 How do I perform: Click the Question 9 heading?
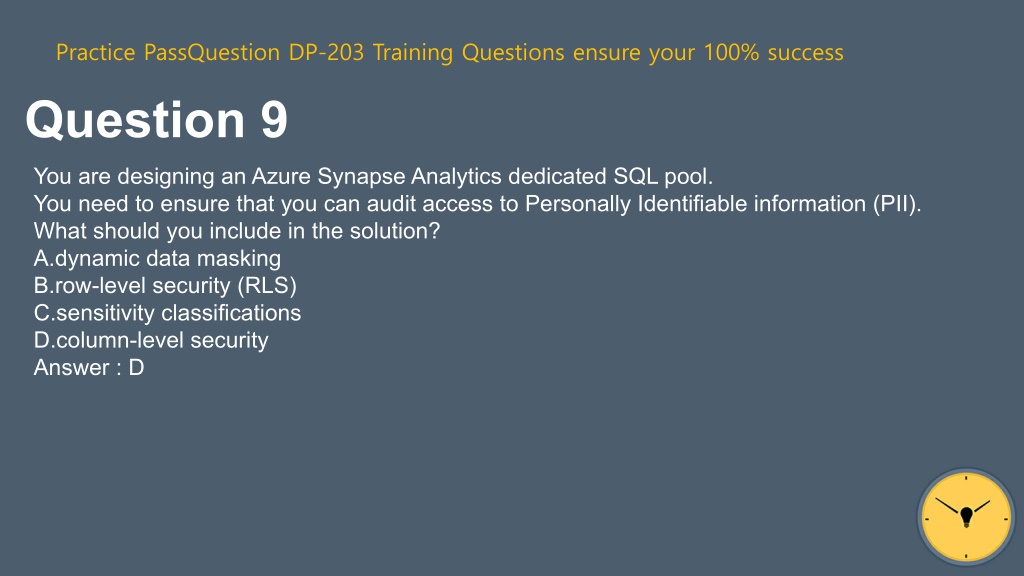156,120
